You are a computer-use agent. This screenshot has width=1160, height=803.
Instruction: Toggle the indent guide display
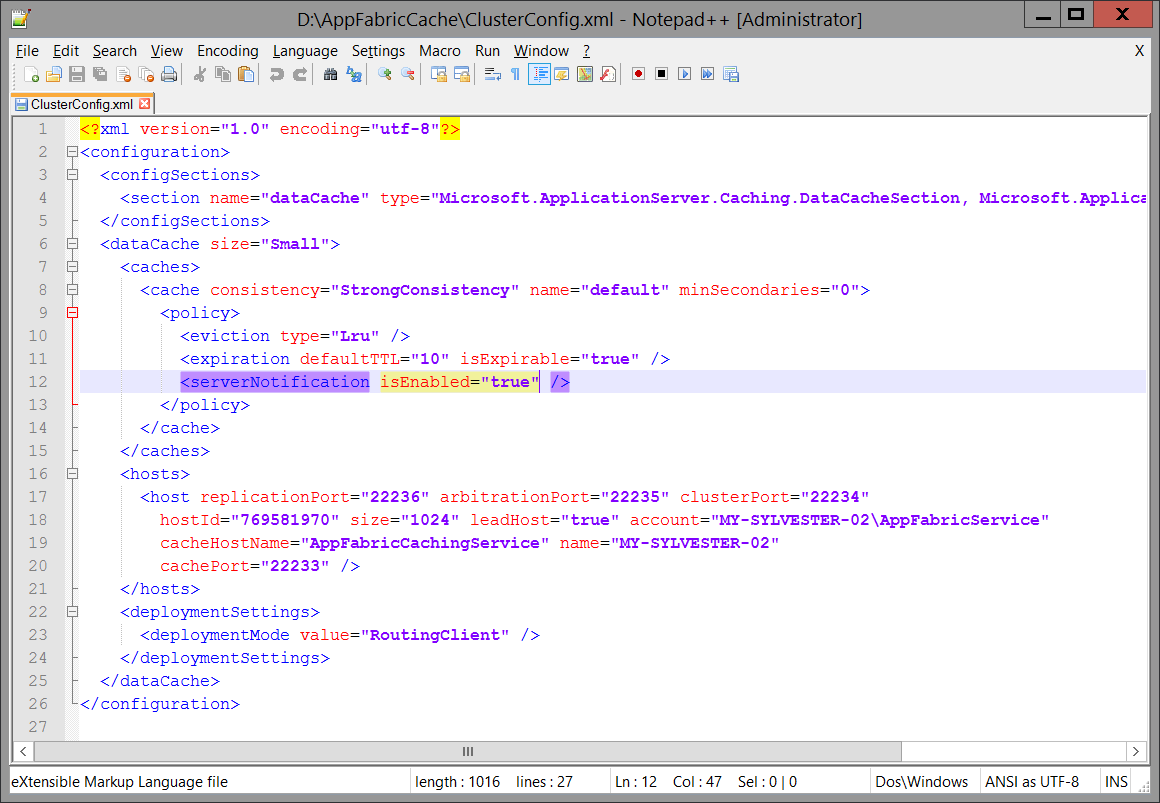coord(539,73)
